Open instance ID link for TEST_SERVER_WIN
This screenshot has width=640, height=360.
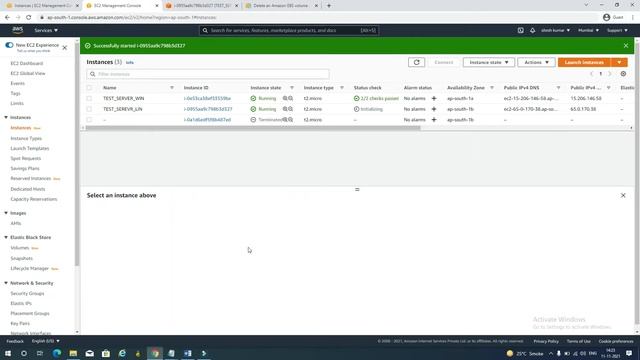pyautogui.click(x=207, y=98)
